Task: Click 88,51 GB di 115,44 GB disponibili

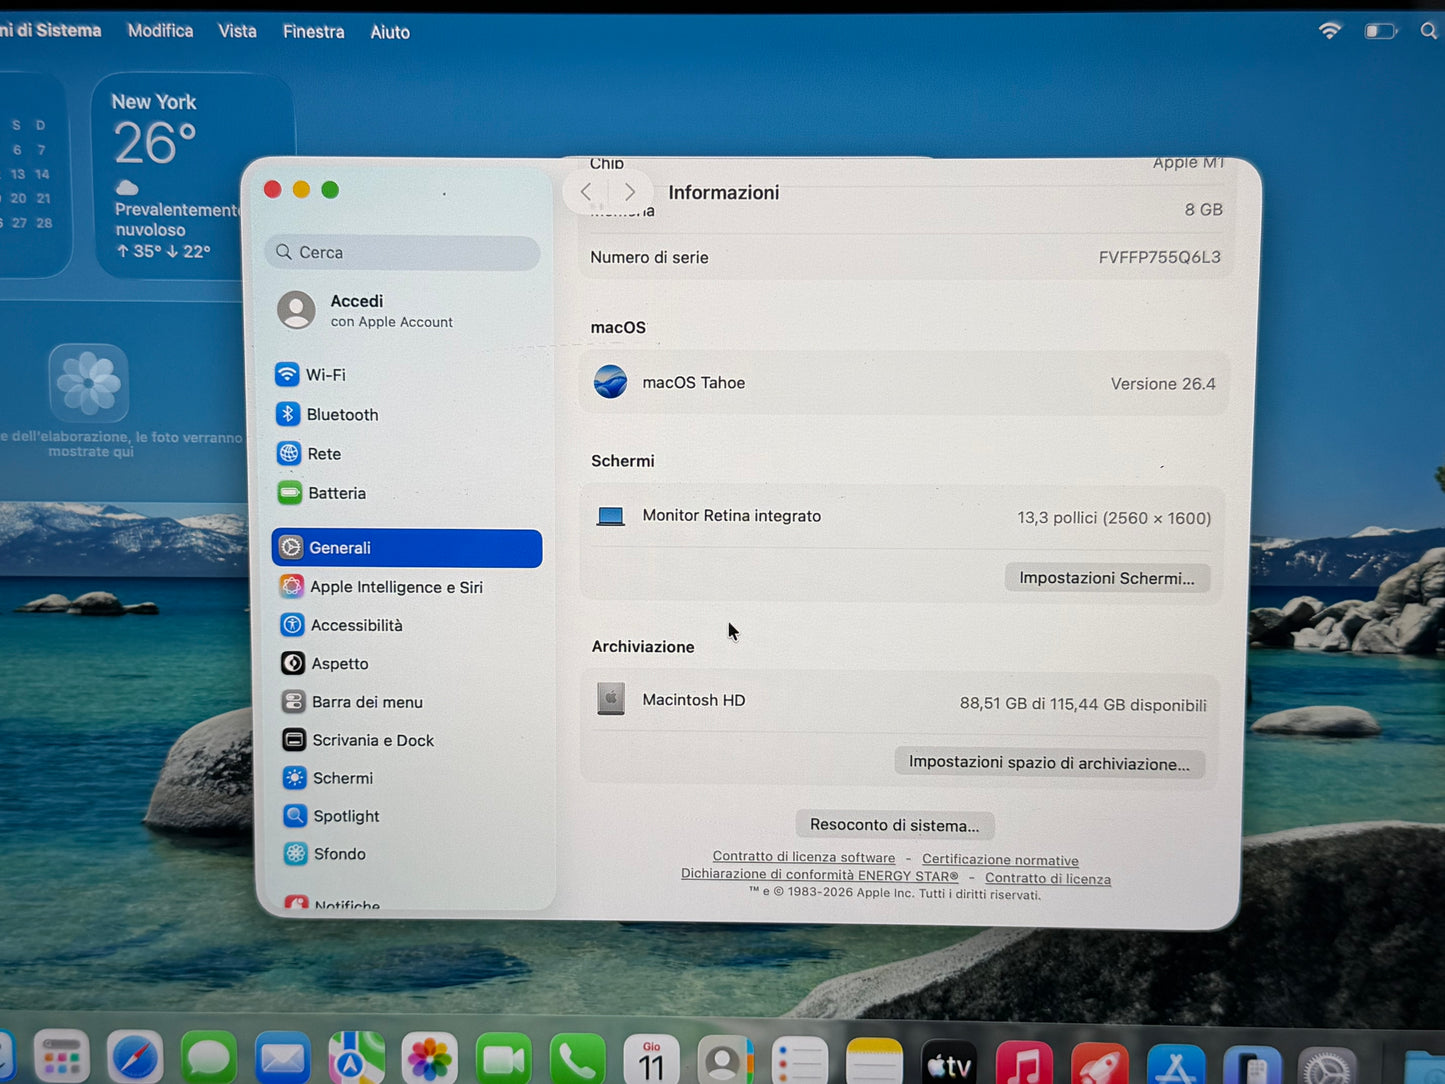Action: pos(1083,704)
